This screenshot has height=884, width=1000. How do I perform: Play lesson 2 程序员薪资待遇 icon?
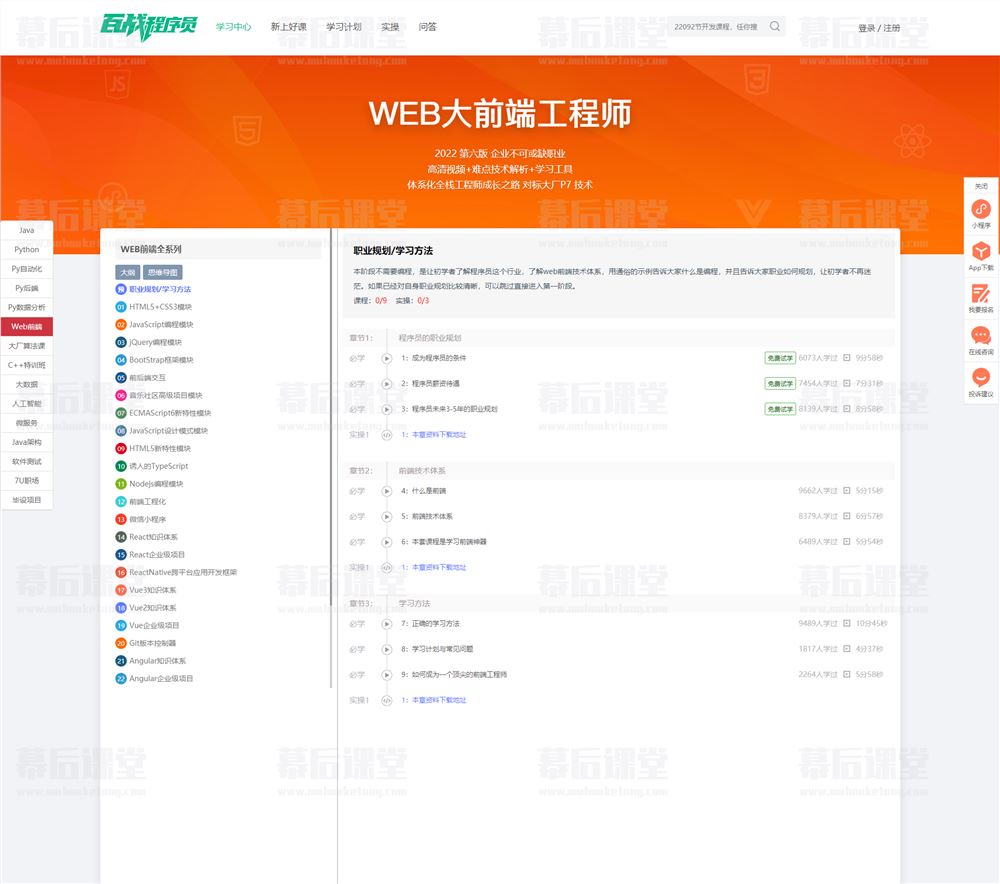click(x=386, y=384)
